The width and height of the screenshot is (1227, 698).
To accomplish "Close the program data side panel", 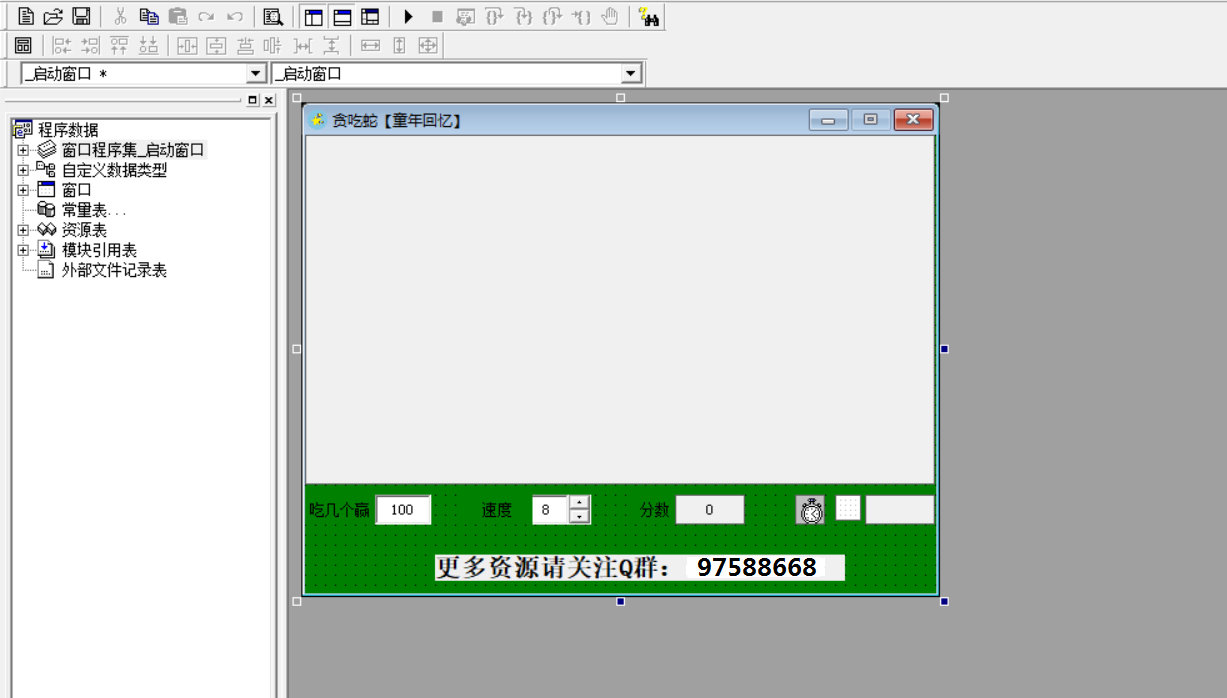I will (268, 100).
